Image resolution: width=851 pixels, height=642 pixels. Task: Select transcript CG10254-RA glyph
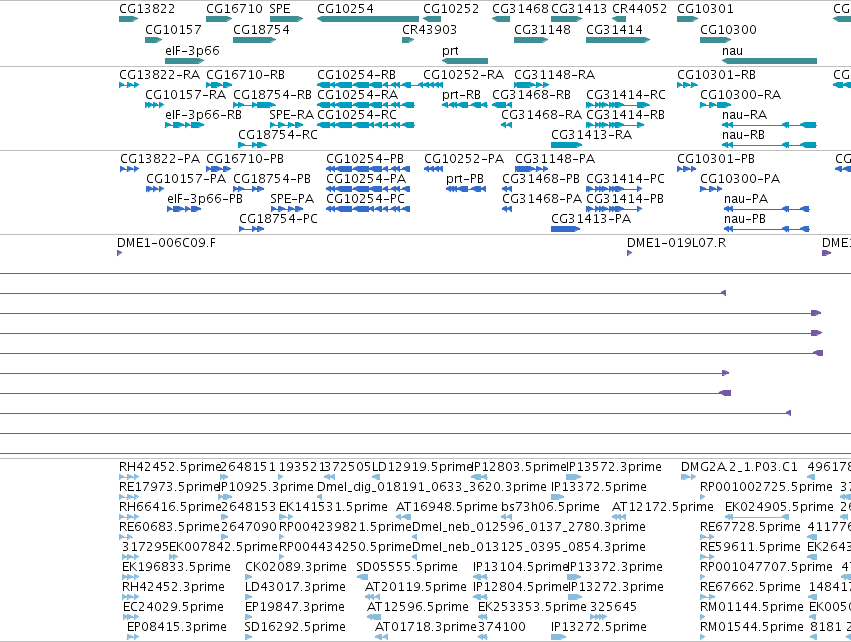click(x=366, y=105)
